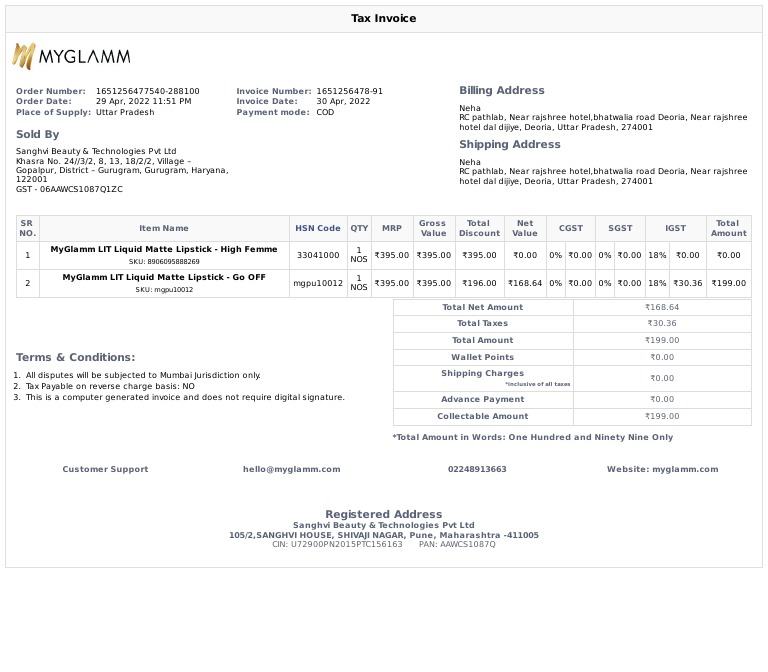
Task: Open Website: myglamm.com link
Action: tap(662, 469)
